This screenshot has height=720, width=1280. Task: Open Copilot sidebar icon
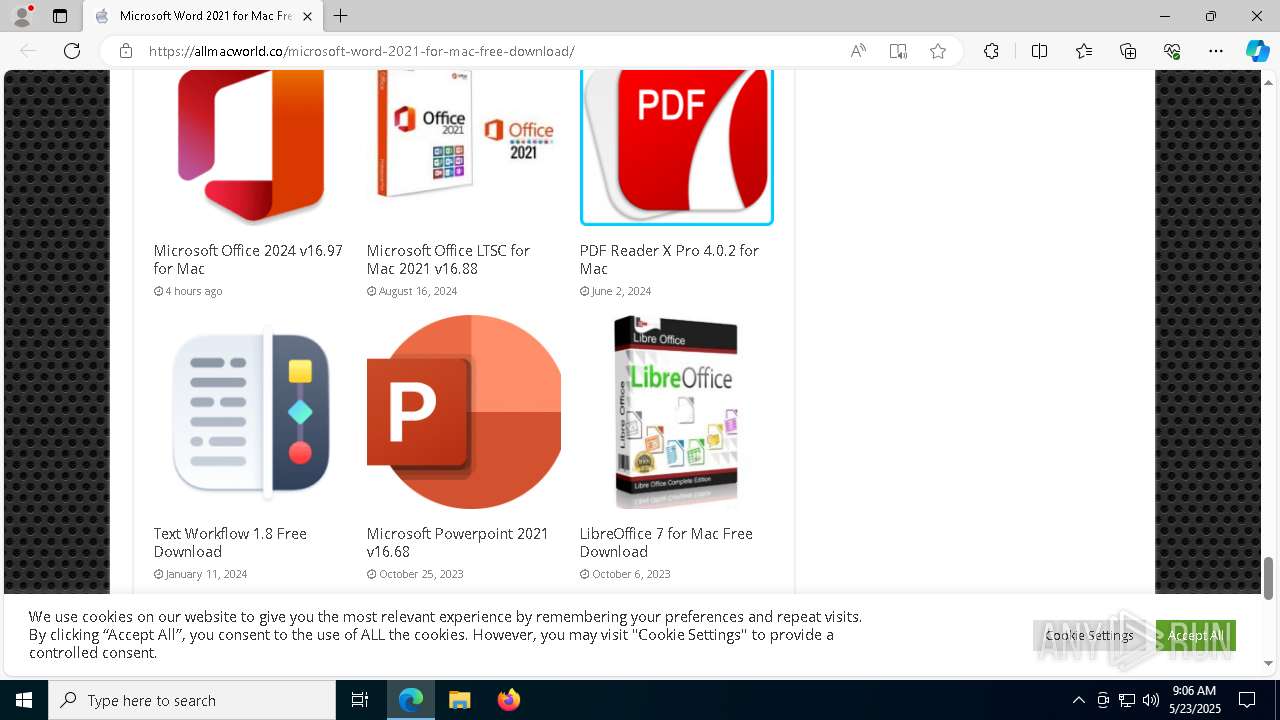click(x=1257, y=51)
